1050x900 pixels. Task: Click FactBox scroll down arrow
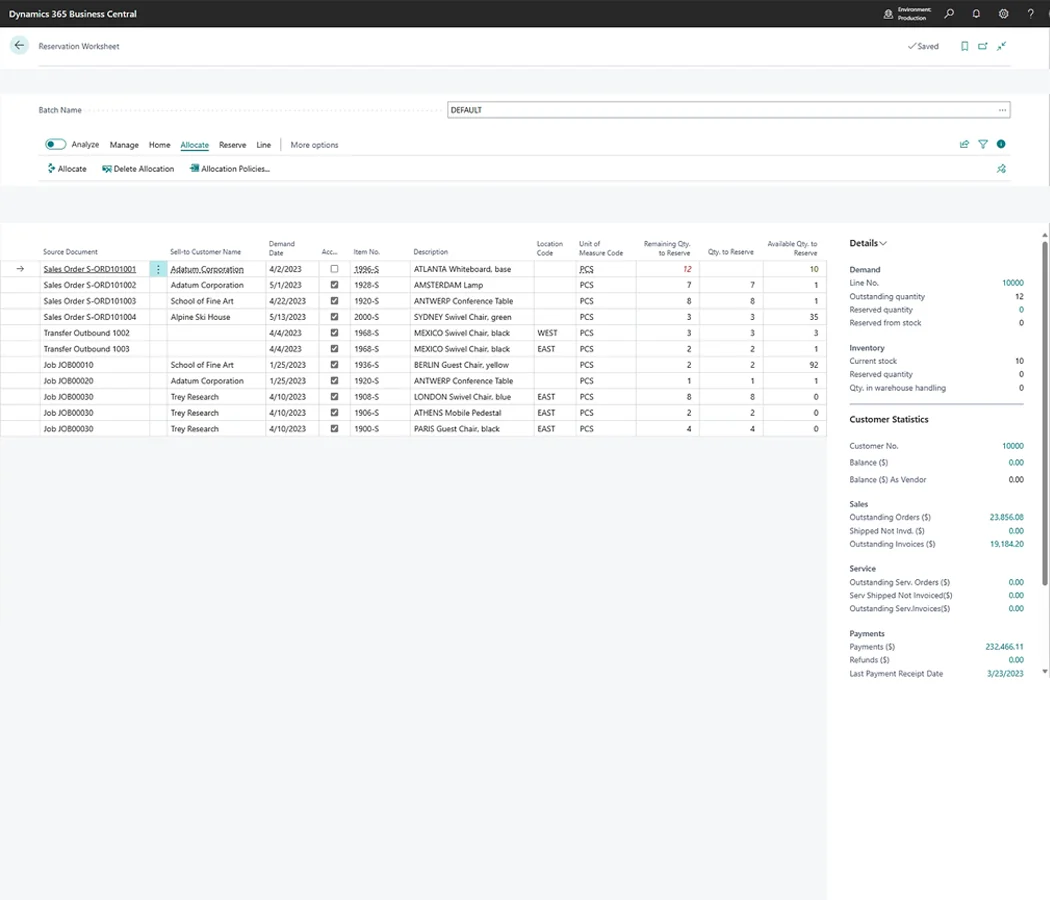pyautogui.click(x=1045, y=671)
